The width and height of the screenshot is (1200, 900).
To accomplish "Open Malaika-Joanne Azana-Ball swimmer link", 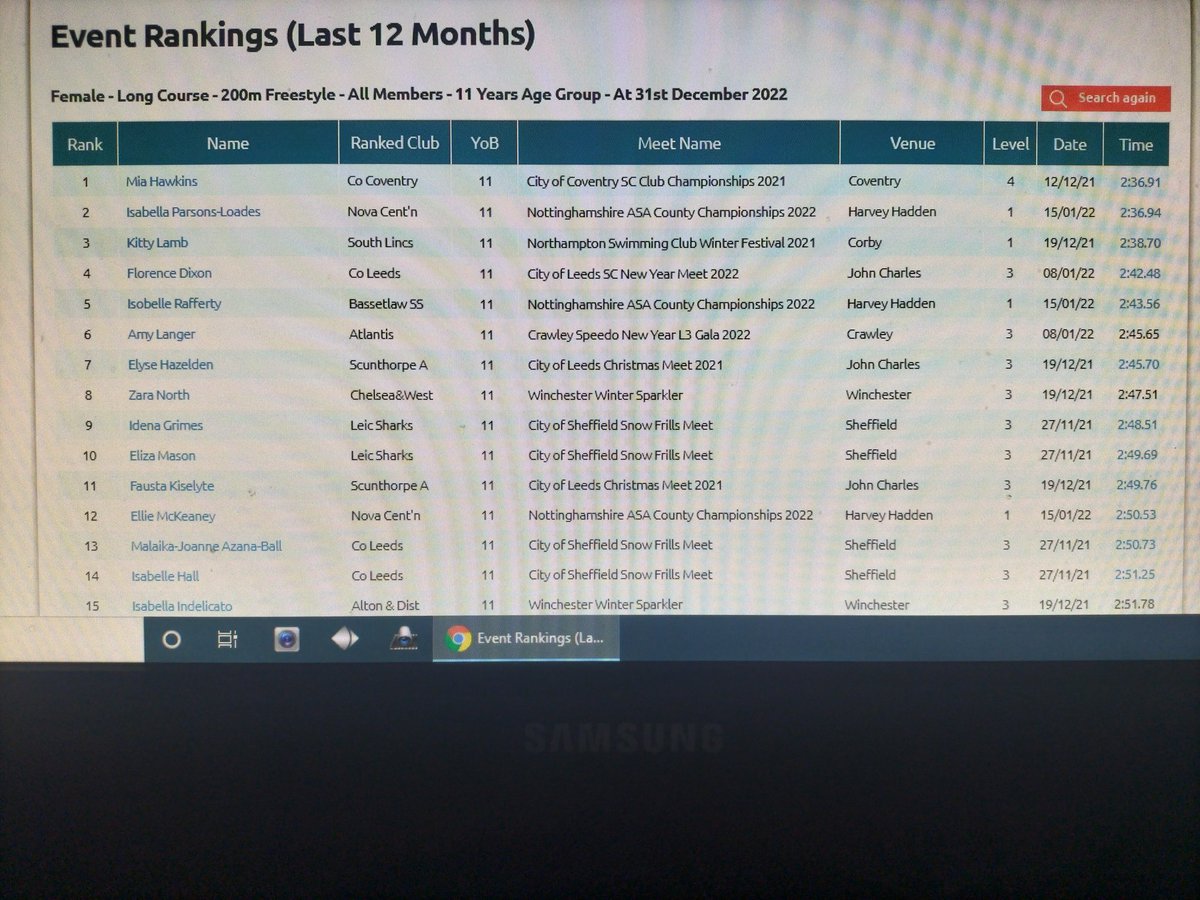I will tap(206, 546).
